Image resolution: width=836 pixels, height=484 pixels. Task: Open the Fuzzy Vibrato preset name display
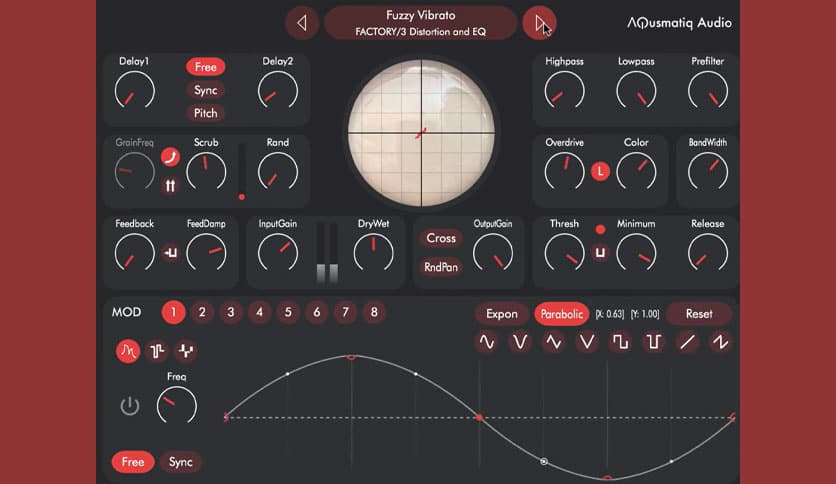point(421,23)
